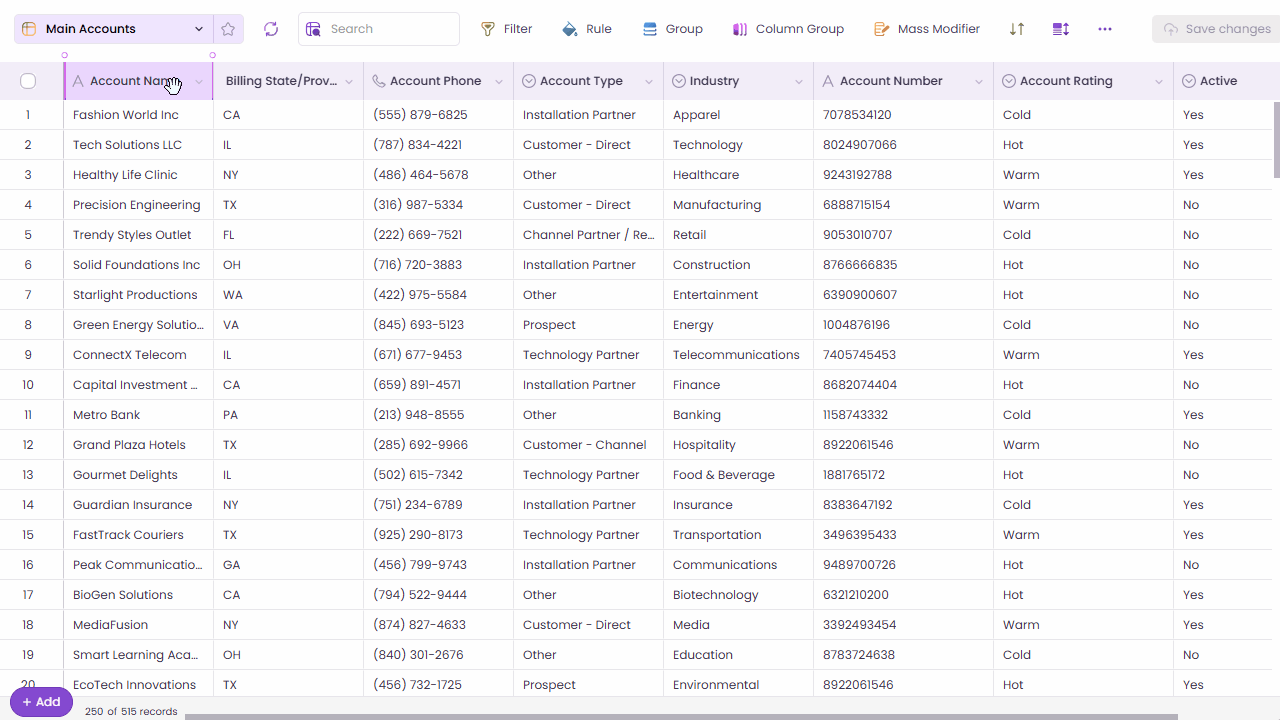Click the sort arrows icon
1280x720 pixels.
(x=1017, y=29)
